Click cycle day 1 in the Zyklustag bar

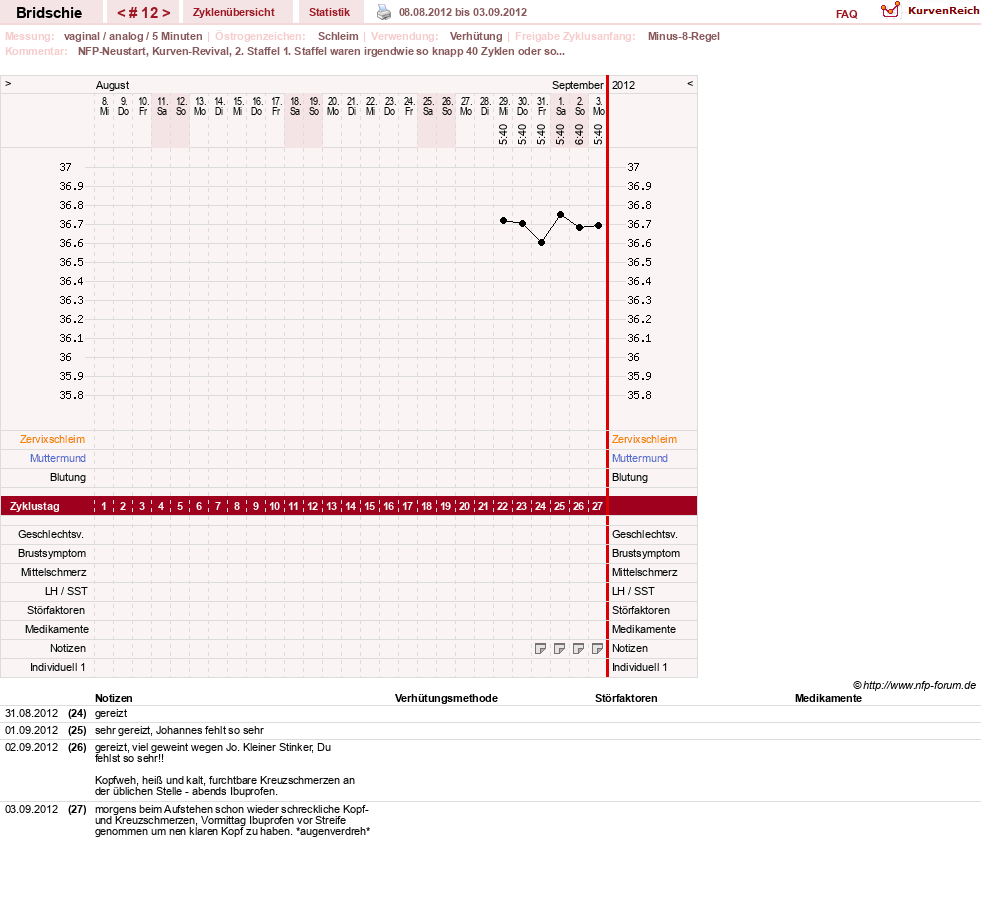(x=104, y=506)
